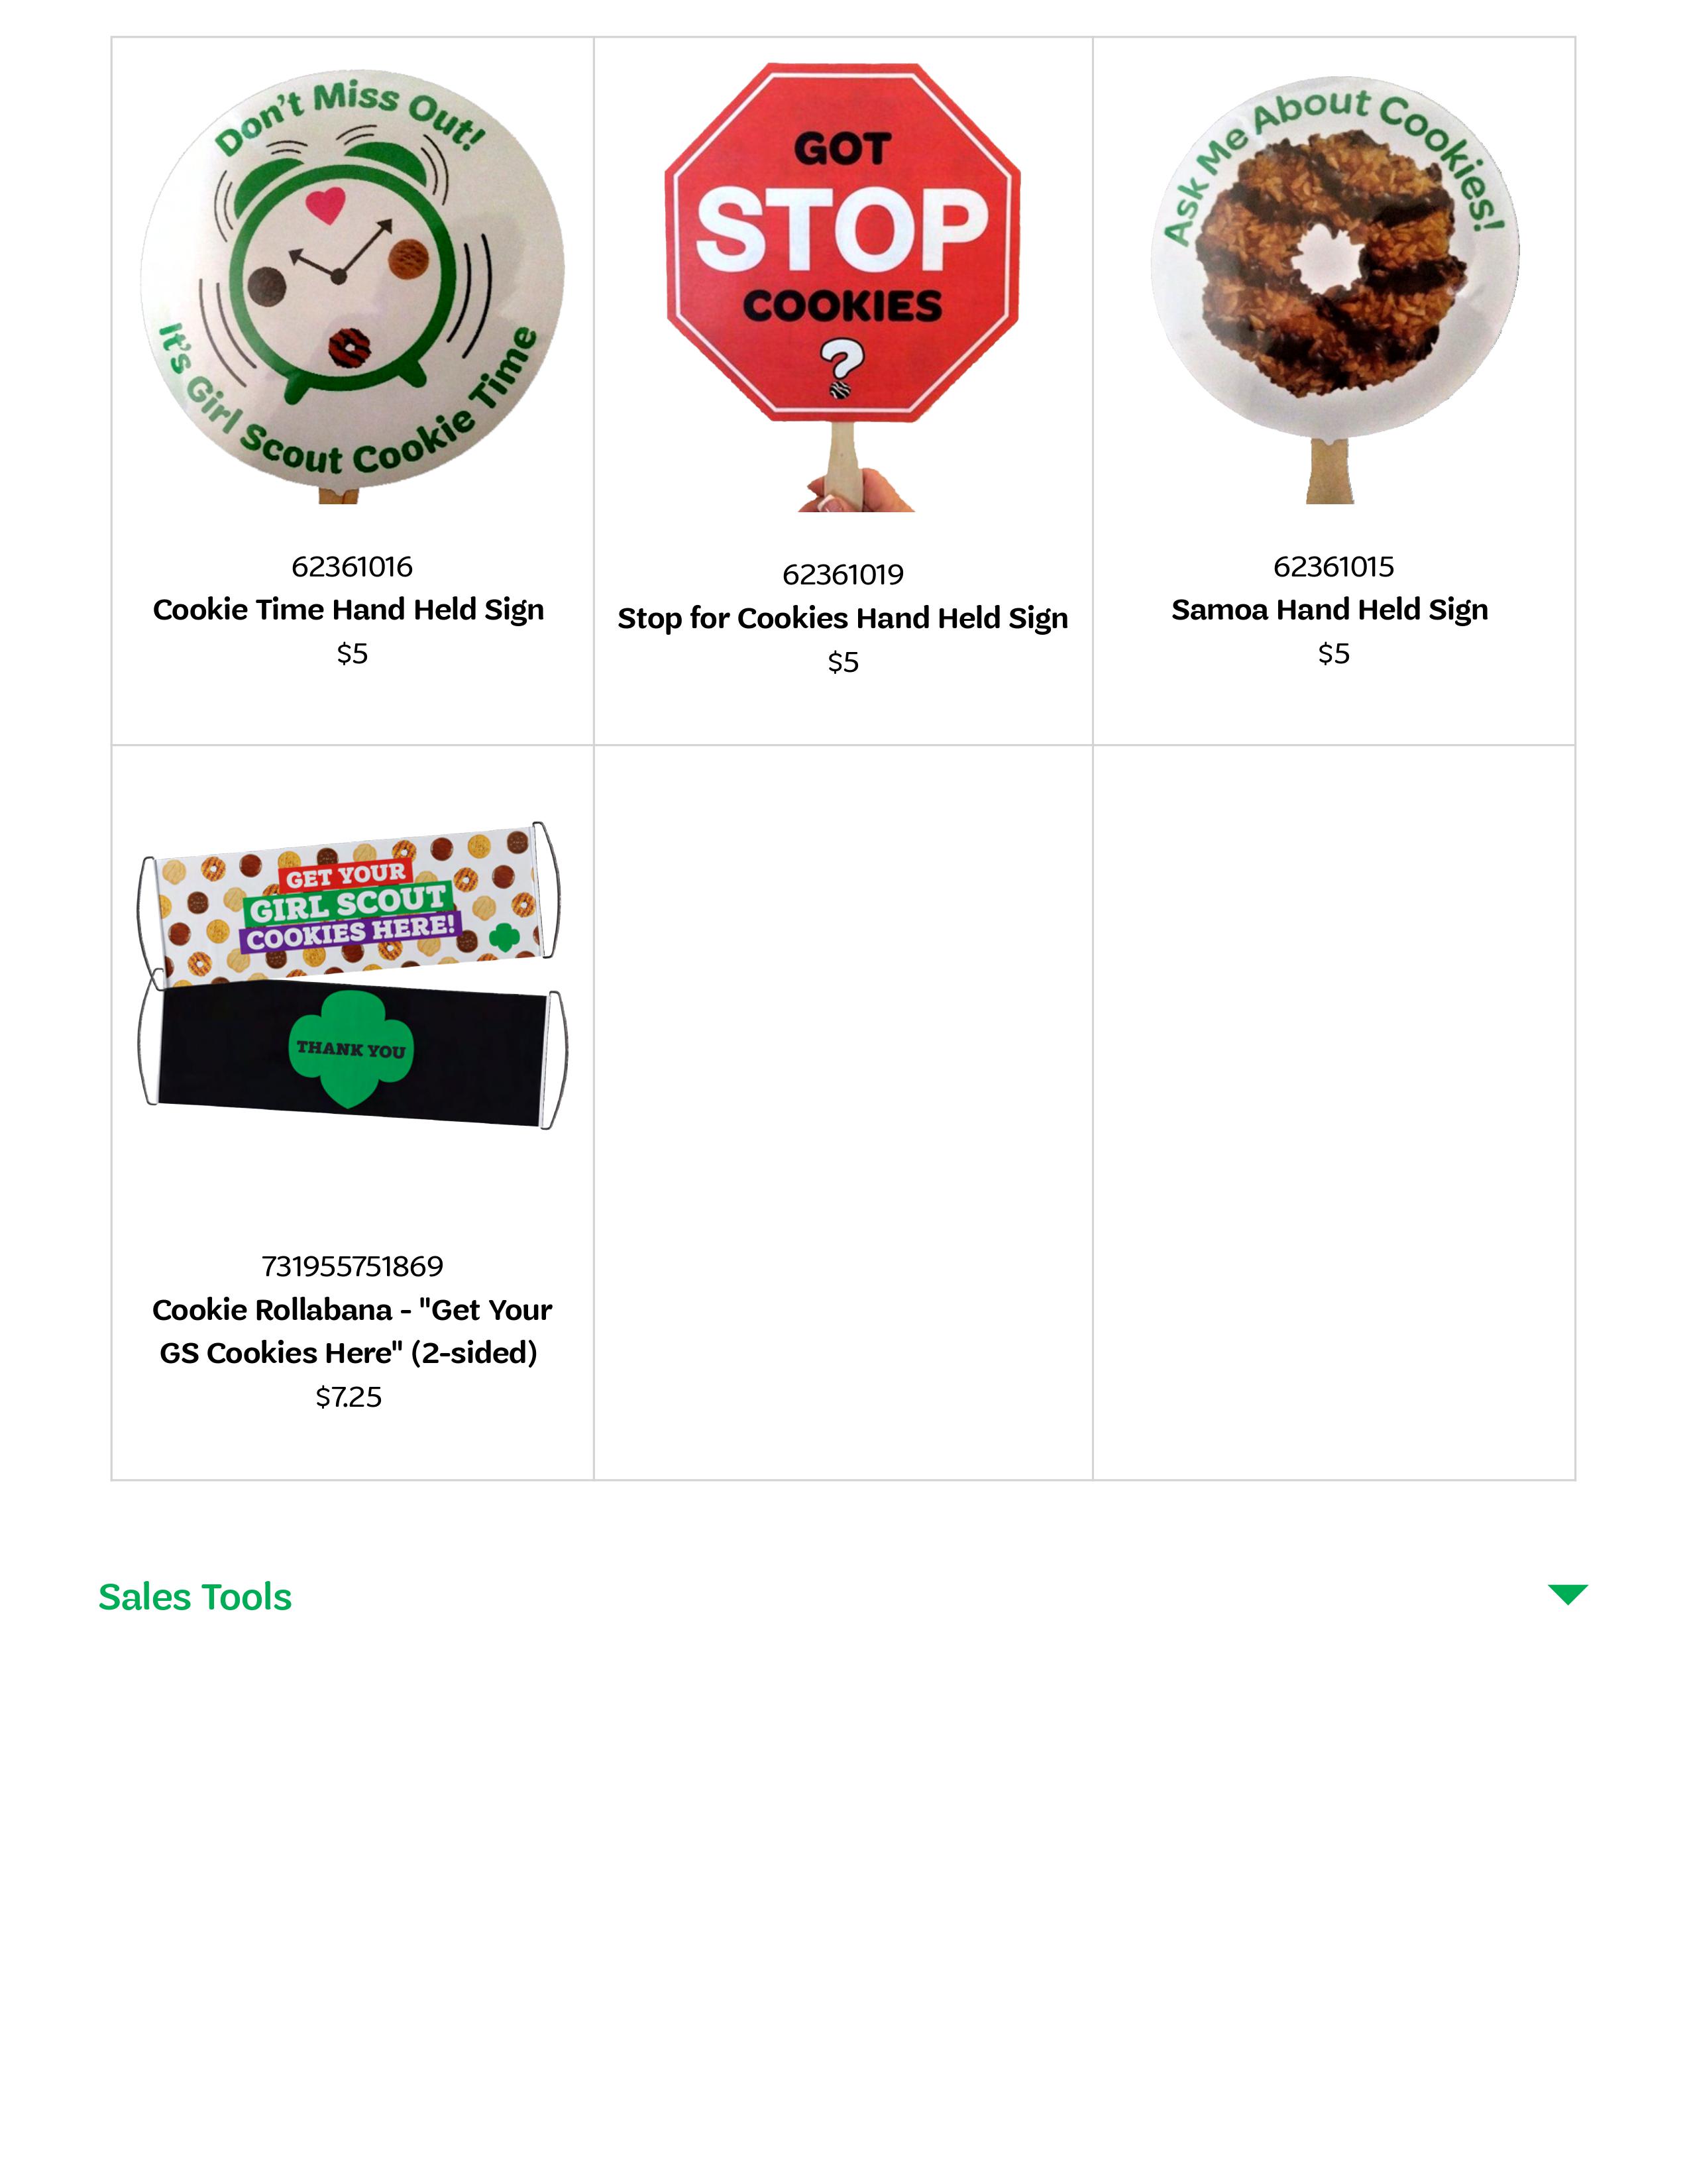Open the Cookie Time clock sign image
Screen dimensions: 1687x2184
(352, 285)
